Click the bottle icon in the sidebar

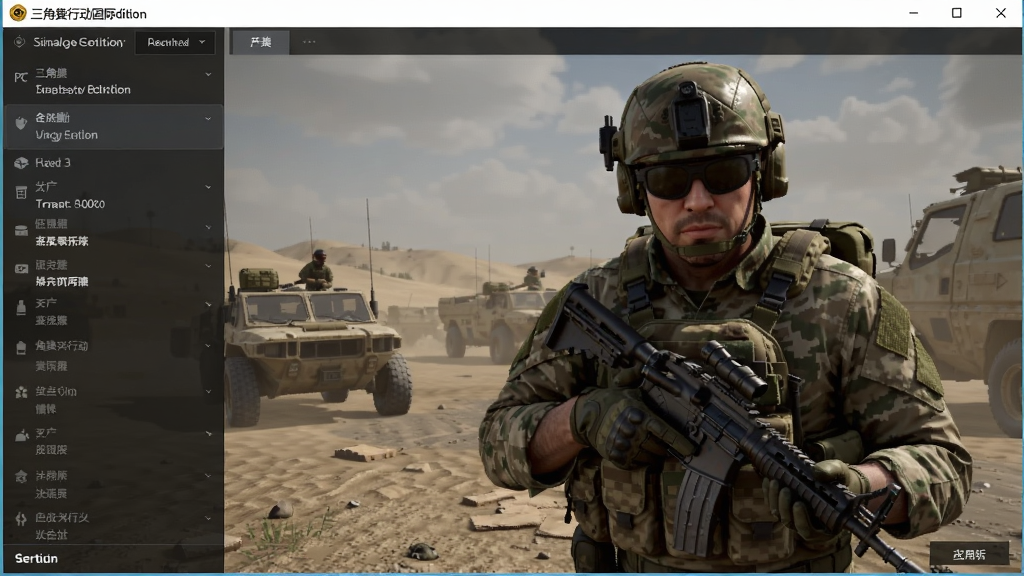[x=21, y=308]
